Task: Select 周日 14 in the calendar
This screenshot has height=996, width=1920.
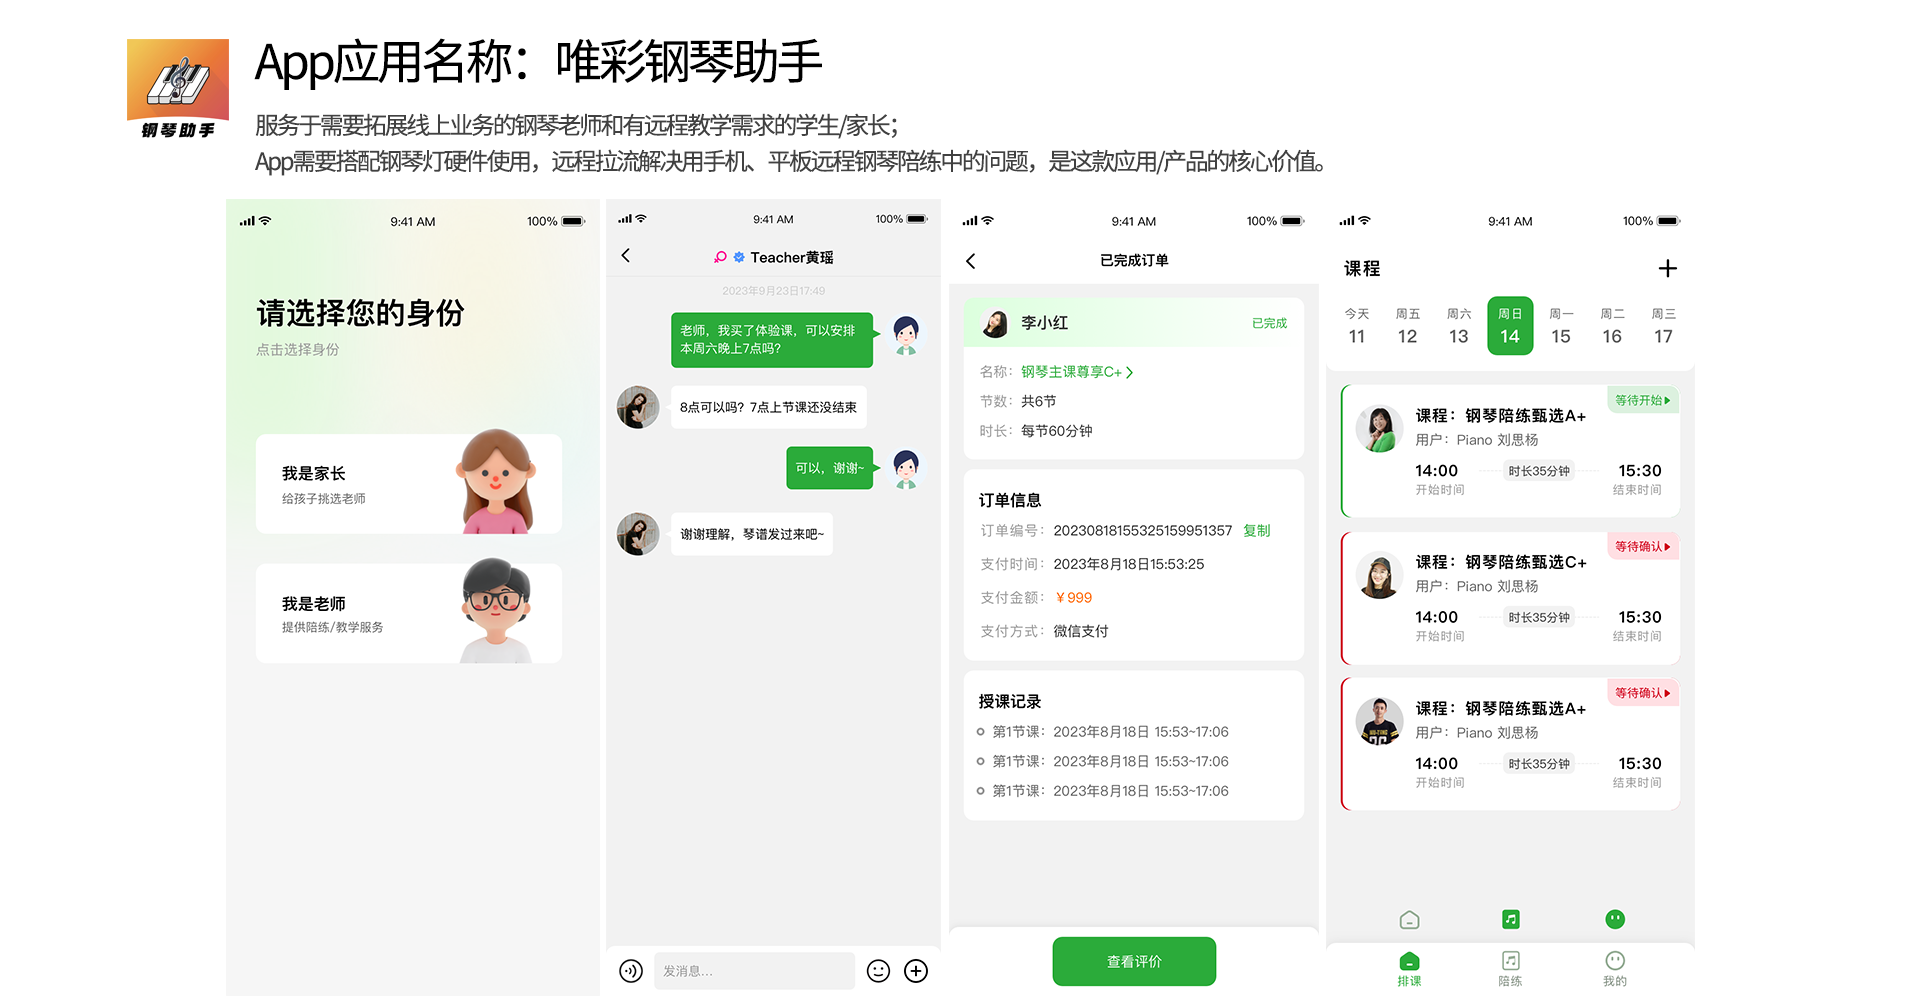Action: pyautogui.click(x=1509, y=326)
